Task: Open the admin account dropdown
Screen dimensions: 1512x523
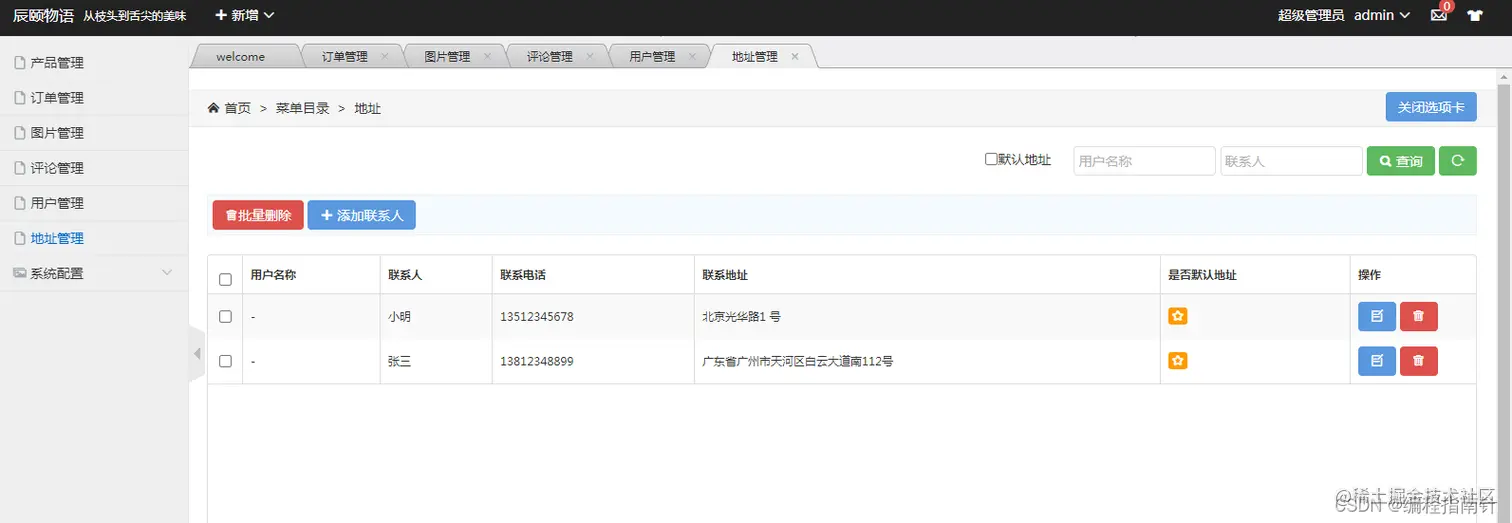Action: (1382, 15)
